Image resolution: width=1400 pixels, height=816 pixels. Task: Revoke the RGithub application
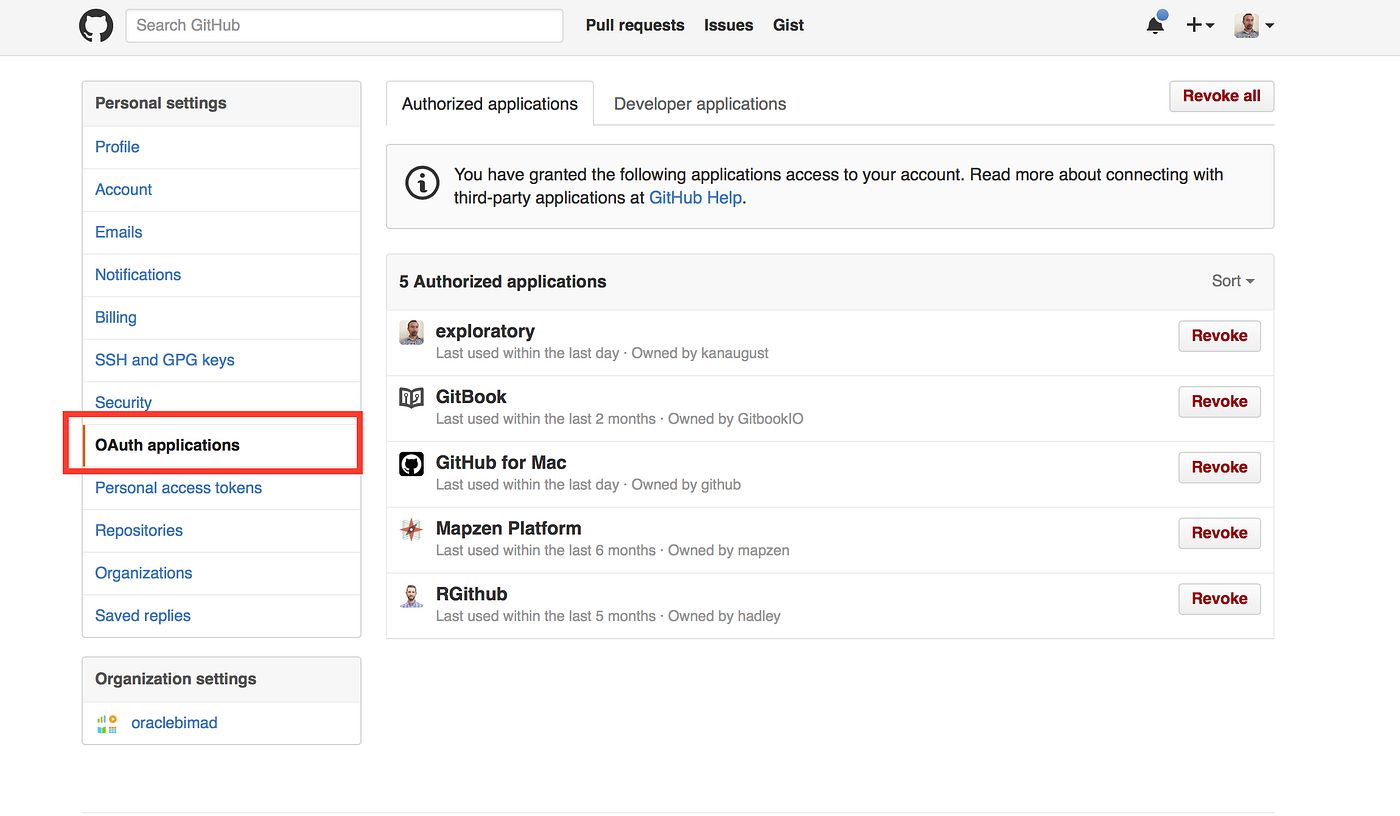1219,599
